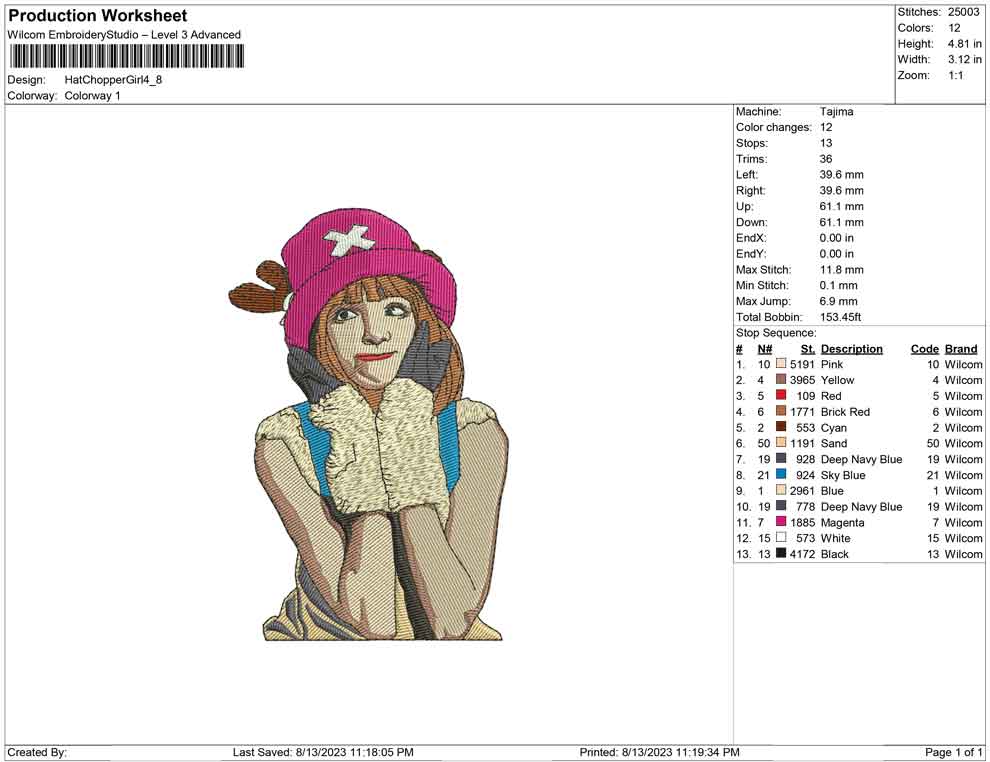Image resolution: width=990 pixels, height=762 pixels.
Task: Click the Max Stitch value 11.8 mm
Action: pyautogui.click(x=841, y=270)
